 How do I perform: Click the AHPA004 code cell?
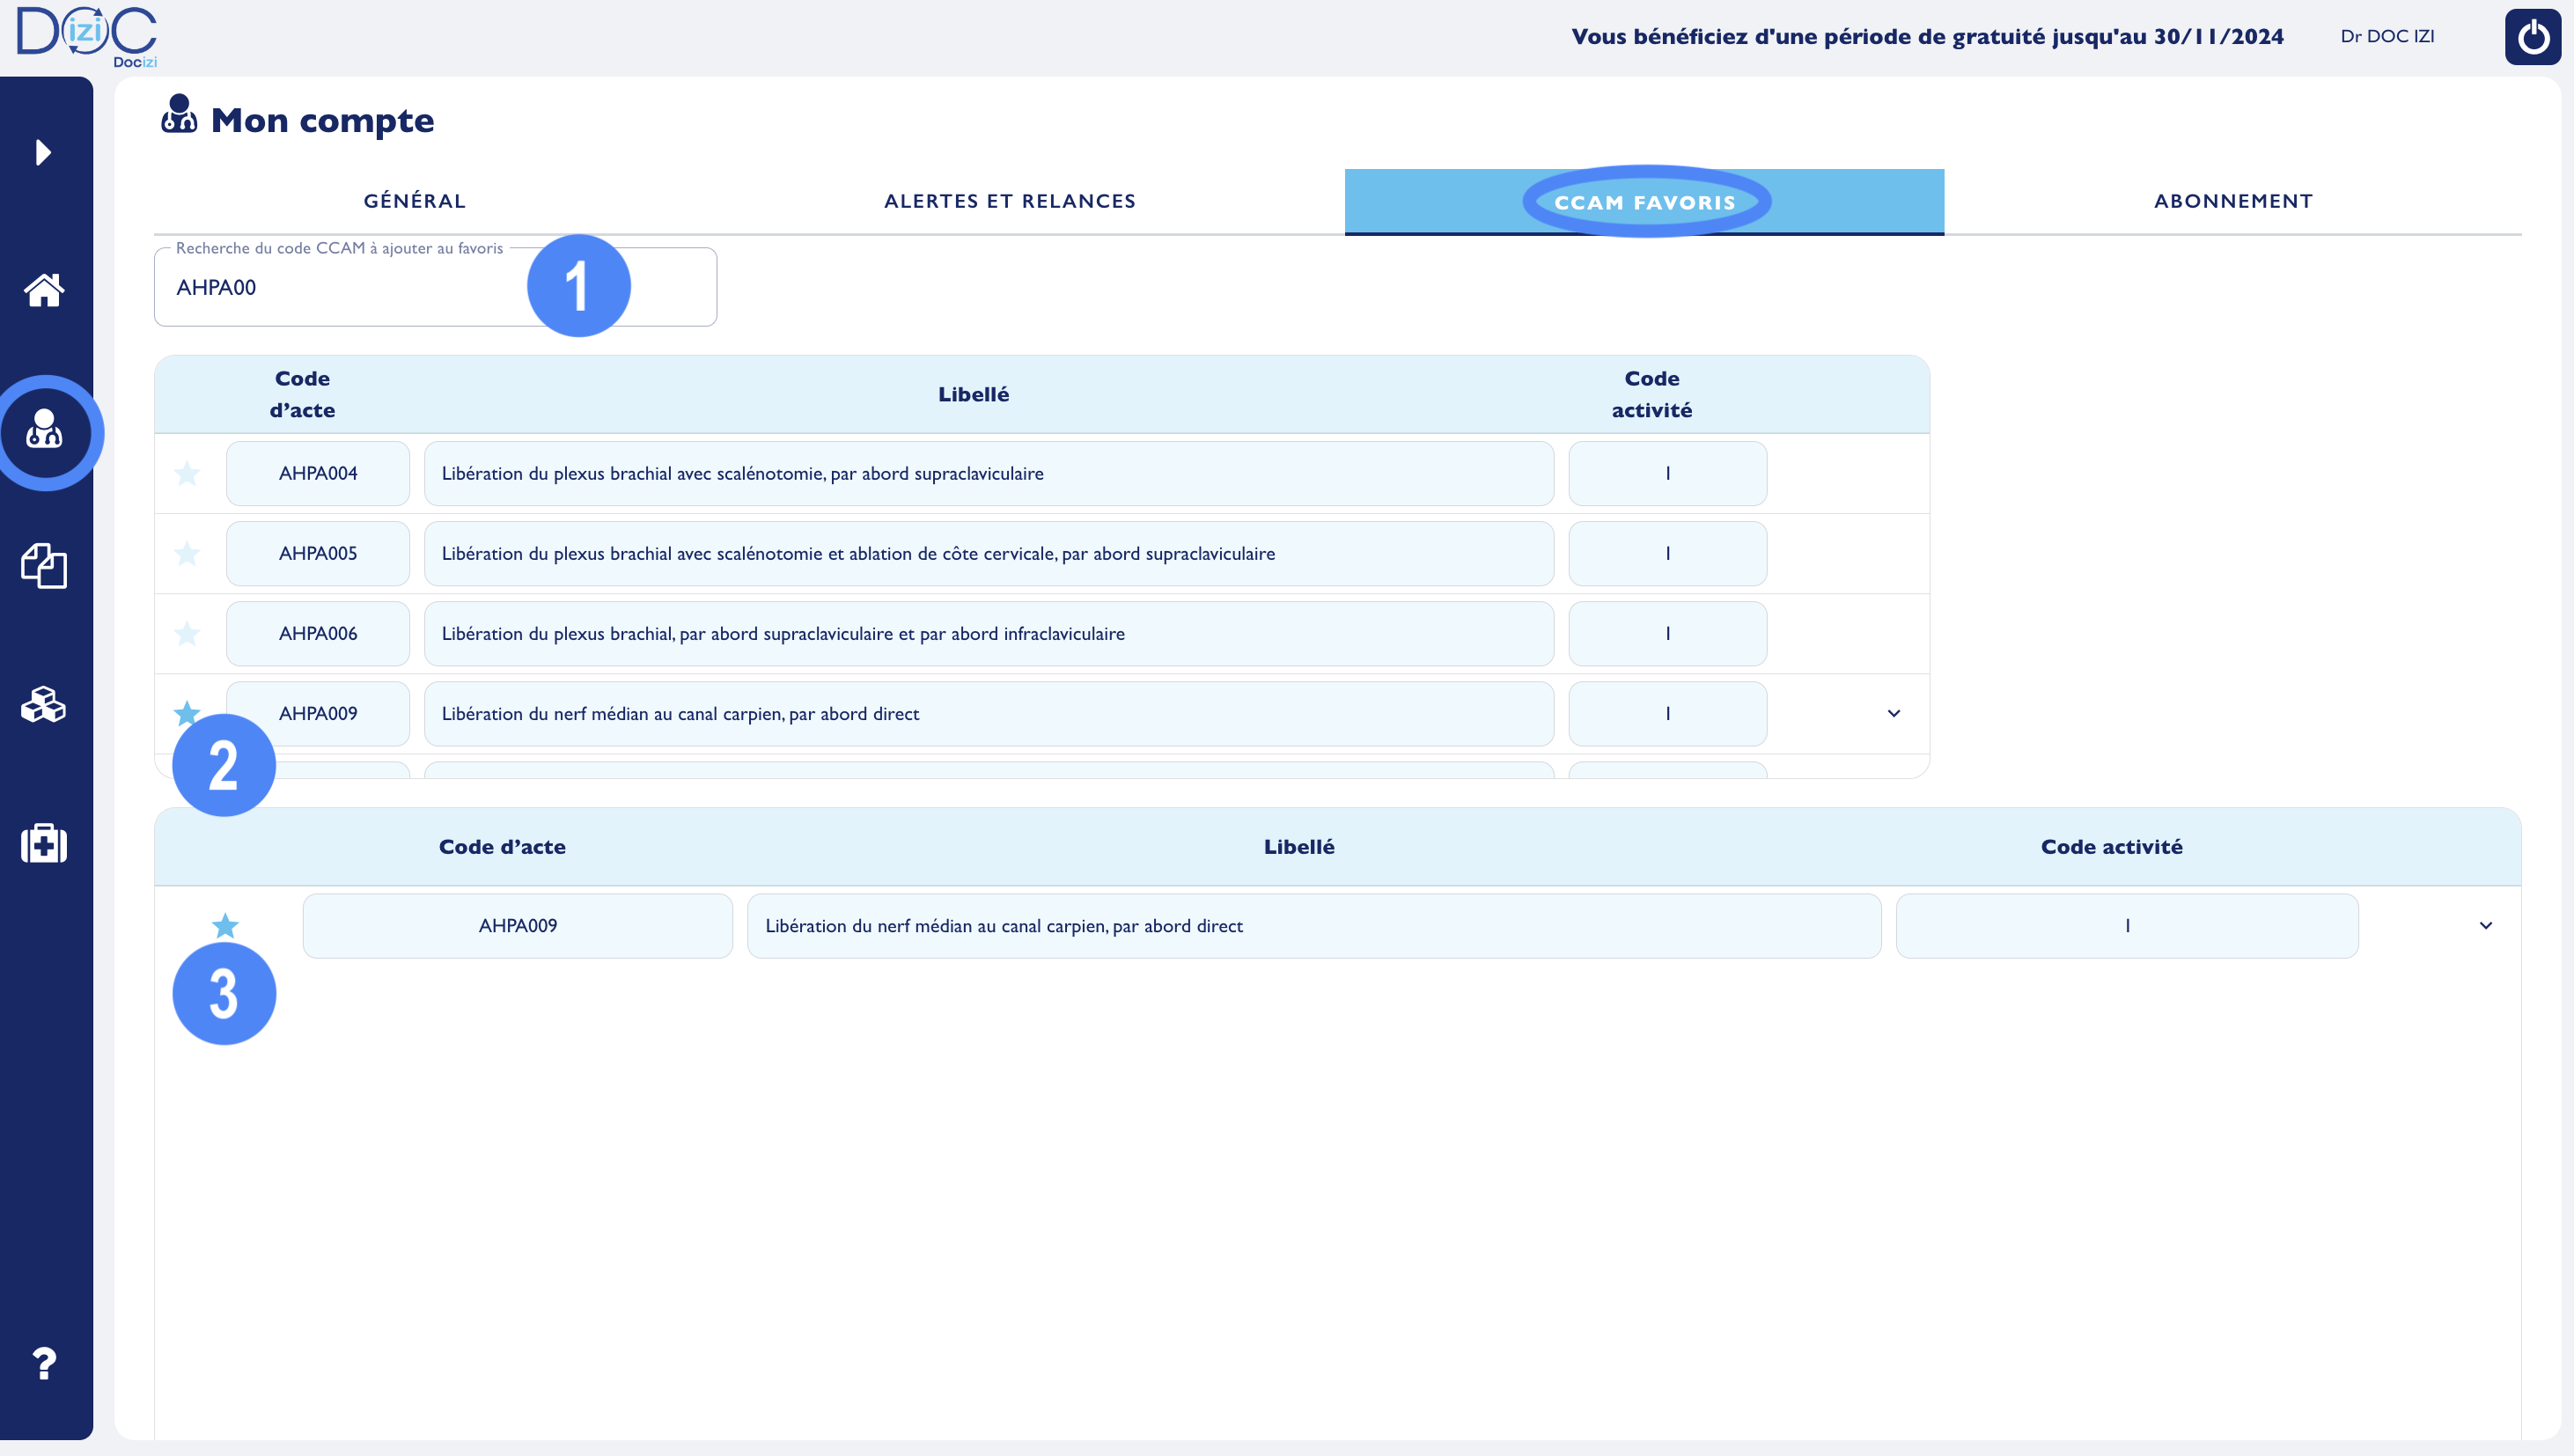(318, 473)
